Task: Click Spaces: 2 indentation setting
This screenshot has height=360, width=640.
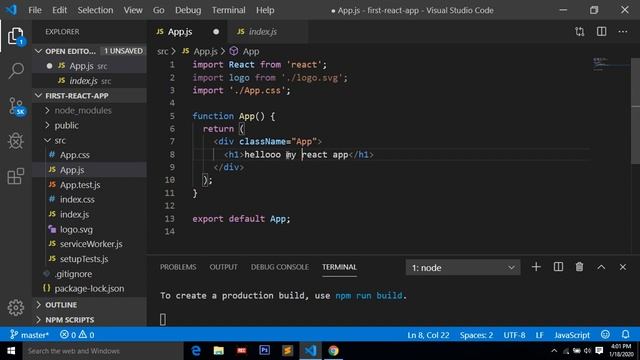Action: point(476,335)
